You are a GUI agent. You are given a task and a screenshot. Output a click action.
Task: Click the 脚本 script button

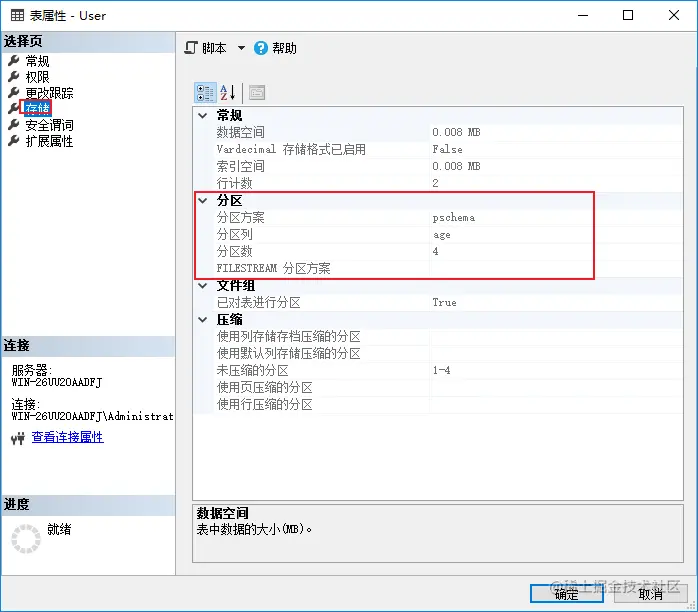click(x=205, y=48)
